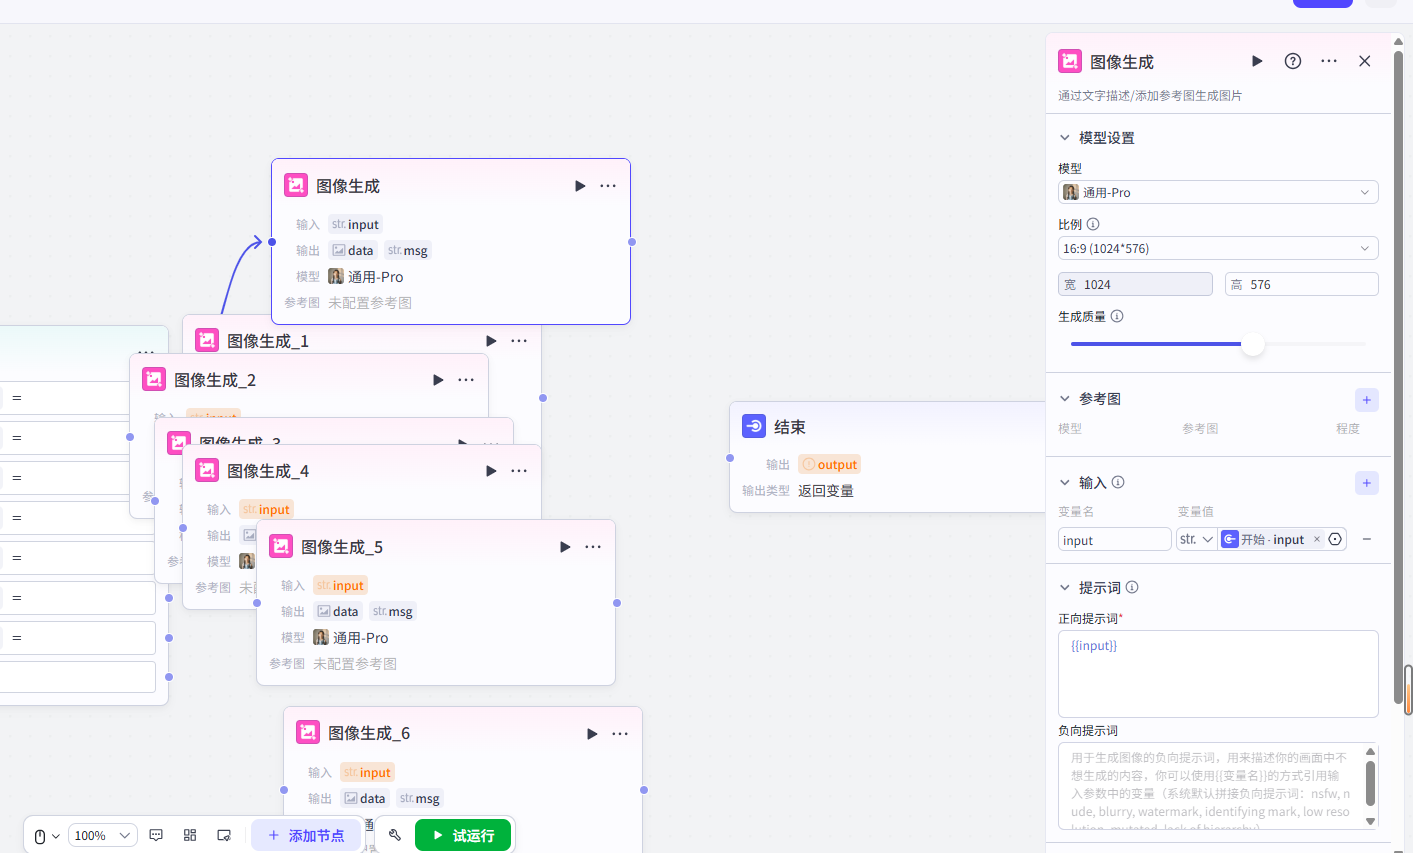Image resolution: width=1413 pixels, height=853 pixels.
Task: Click 添加节点 button
Action: click(x=306, y=835)
